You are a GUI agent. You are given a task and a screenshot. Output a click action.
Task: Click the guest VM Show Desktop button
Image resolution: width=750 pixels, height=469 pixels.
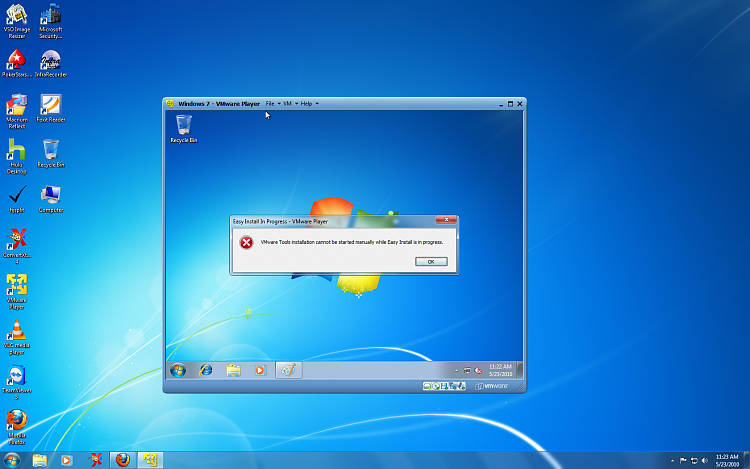[520, 370]
